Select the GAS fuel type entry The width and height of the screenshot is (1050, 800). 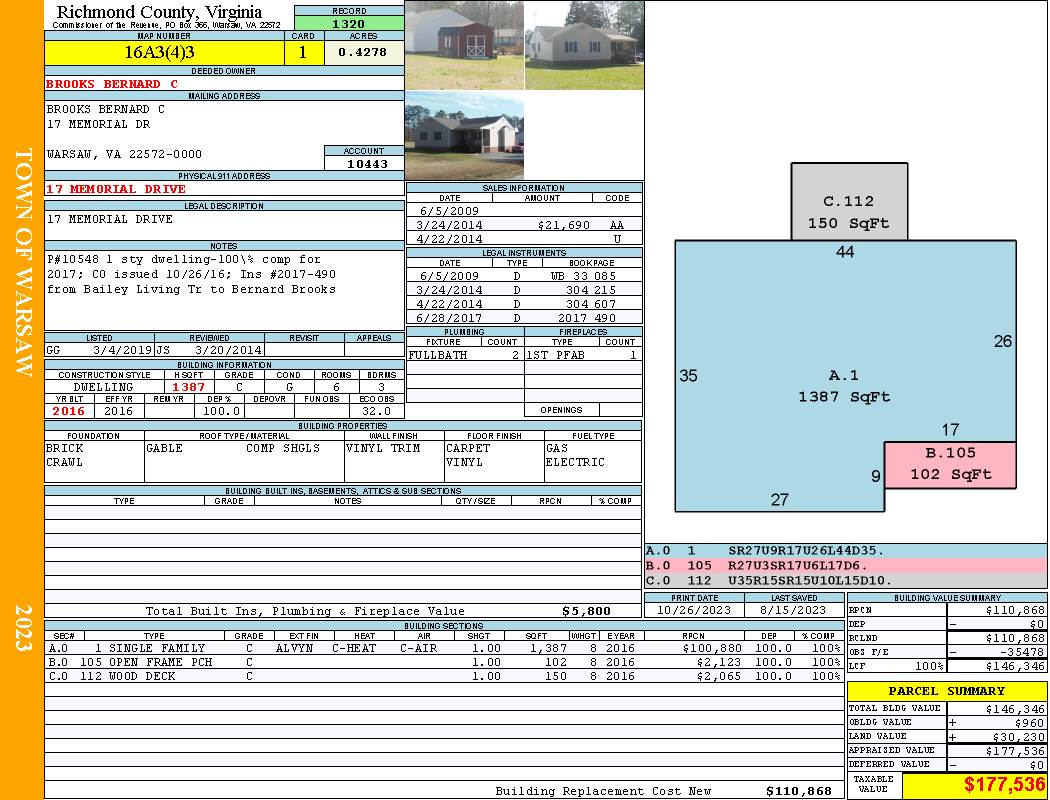(x=557, y=448)
